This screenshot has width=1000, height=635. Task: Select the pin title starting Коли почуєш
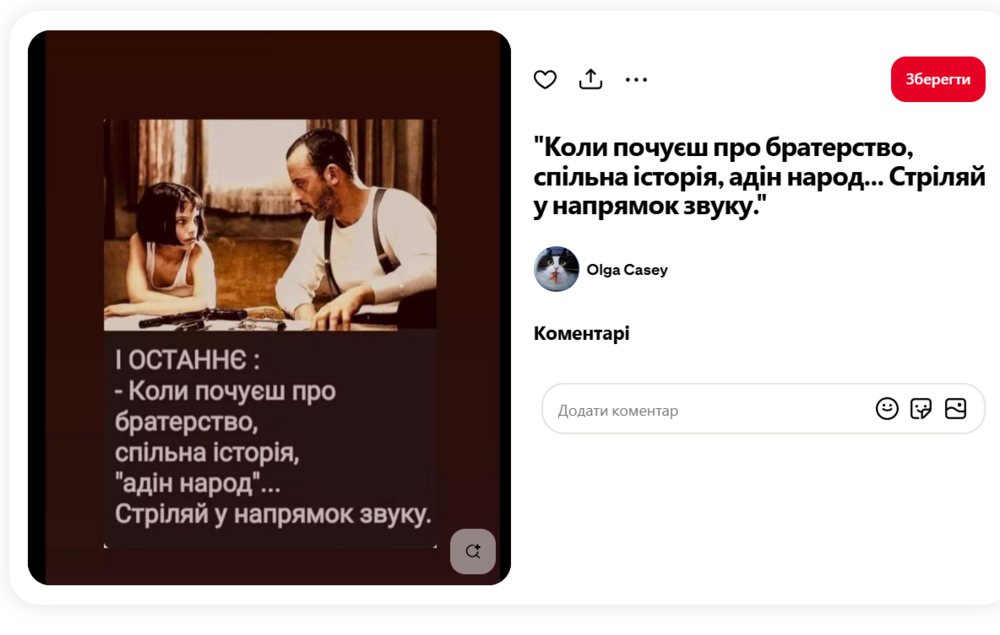pyautogui.click(x=759, y=177)
